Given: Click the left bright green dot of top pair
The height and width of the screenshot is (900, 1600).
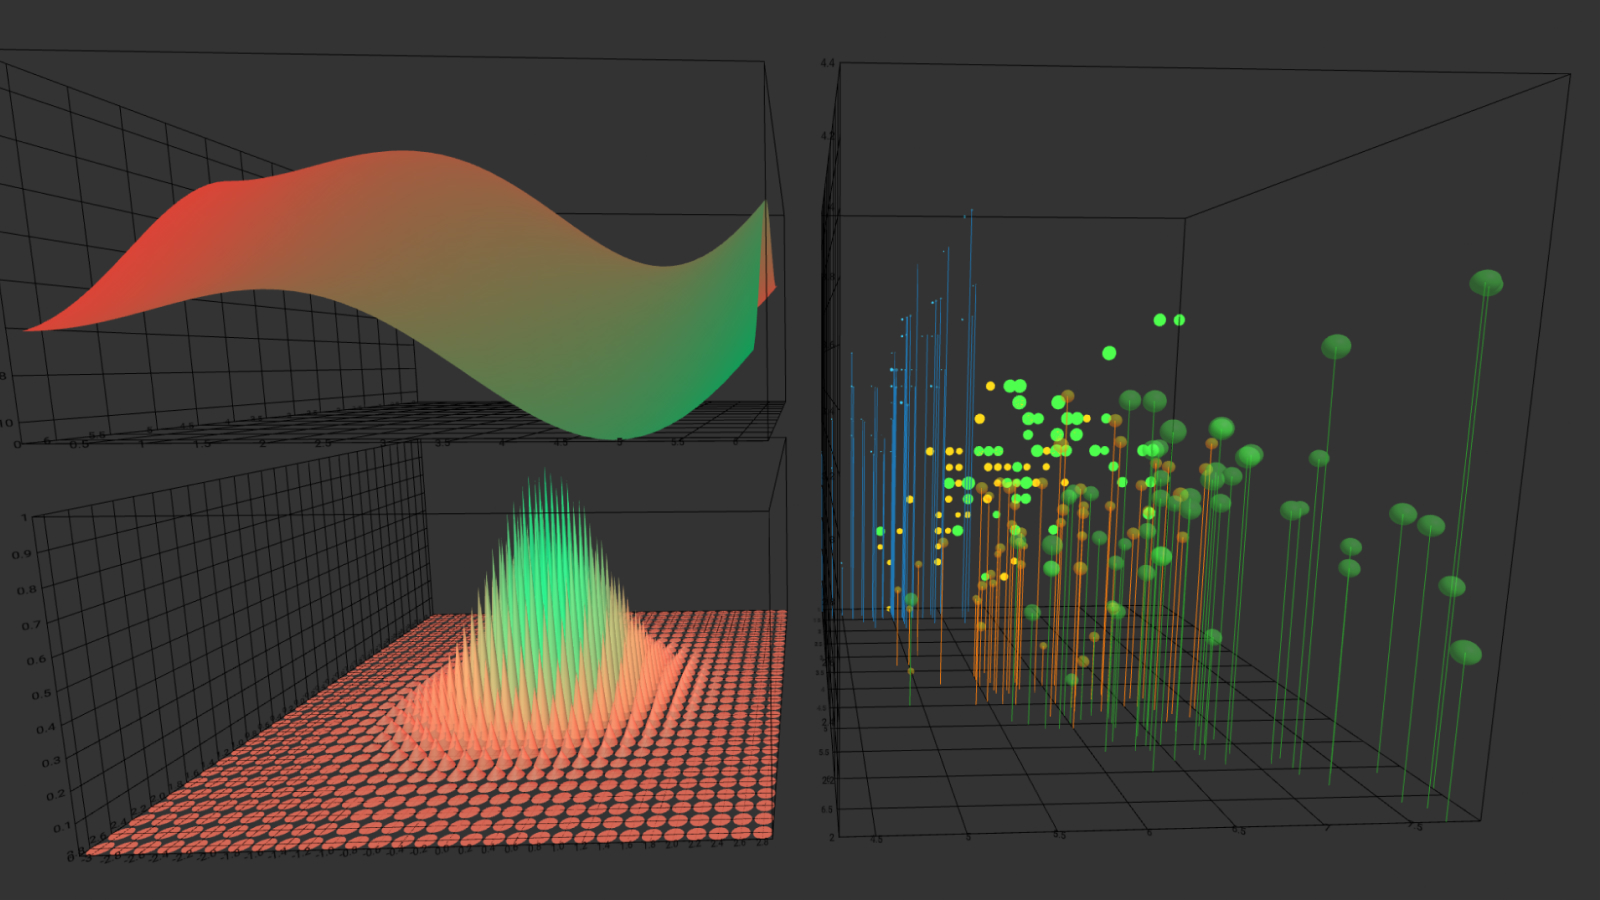Looking at the screenshot, I should pyautogui.click(x=1160, y=320).
